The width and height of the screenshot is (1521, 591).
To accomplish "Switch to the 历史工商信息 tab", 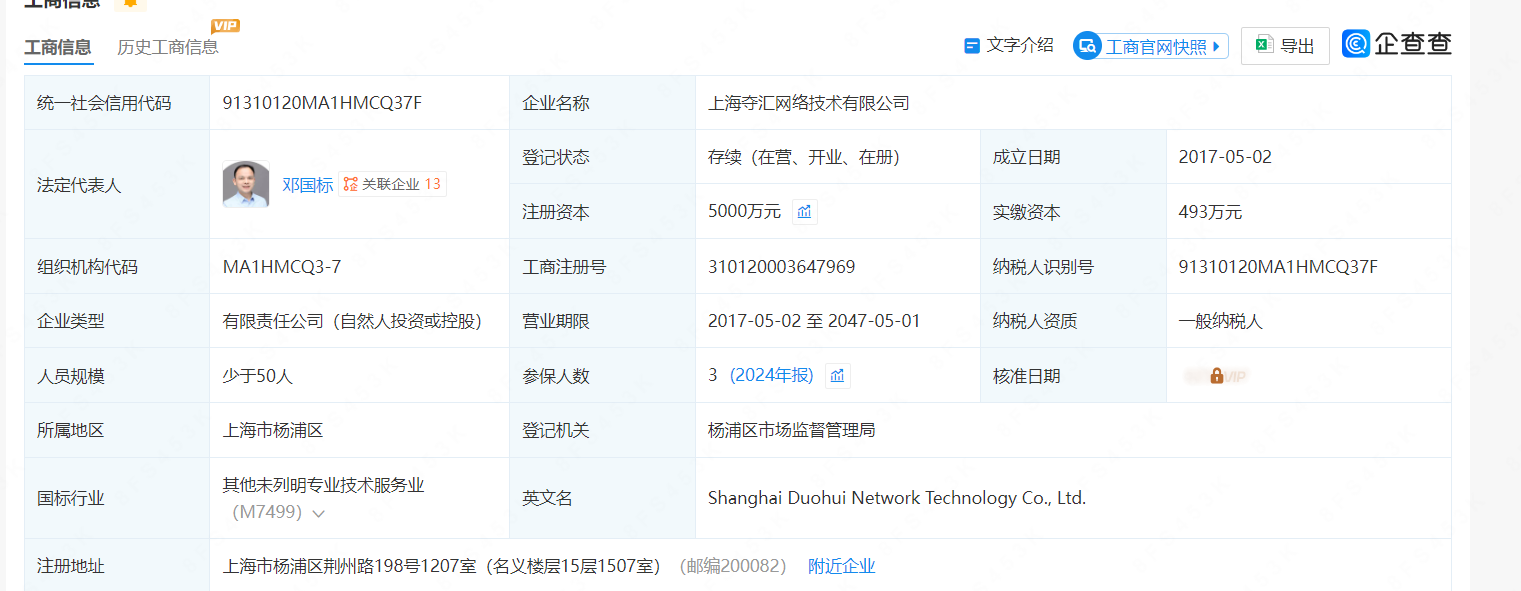I will 168,47.
